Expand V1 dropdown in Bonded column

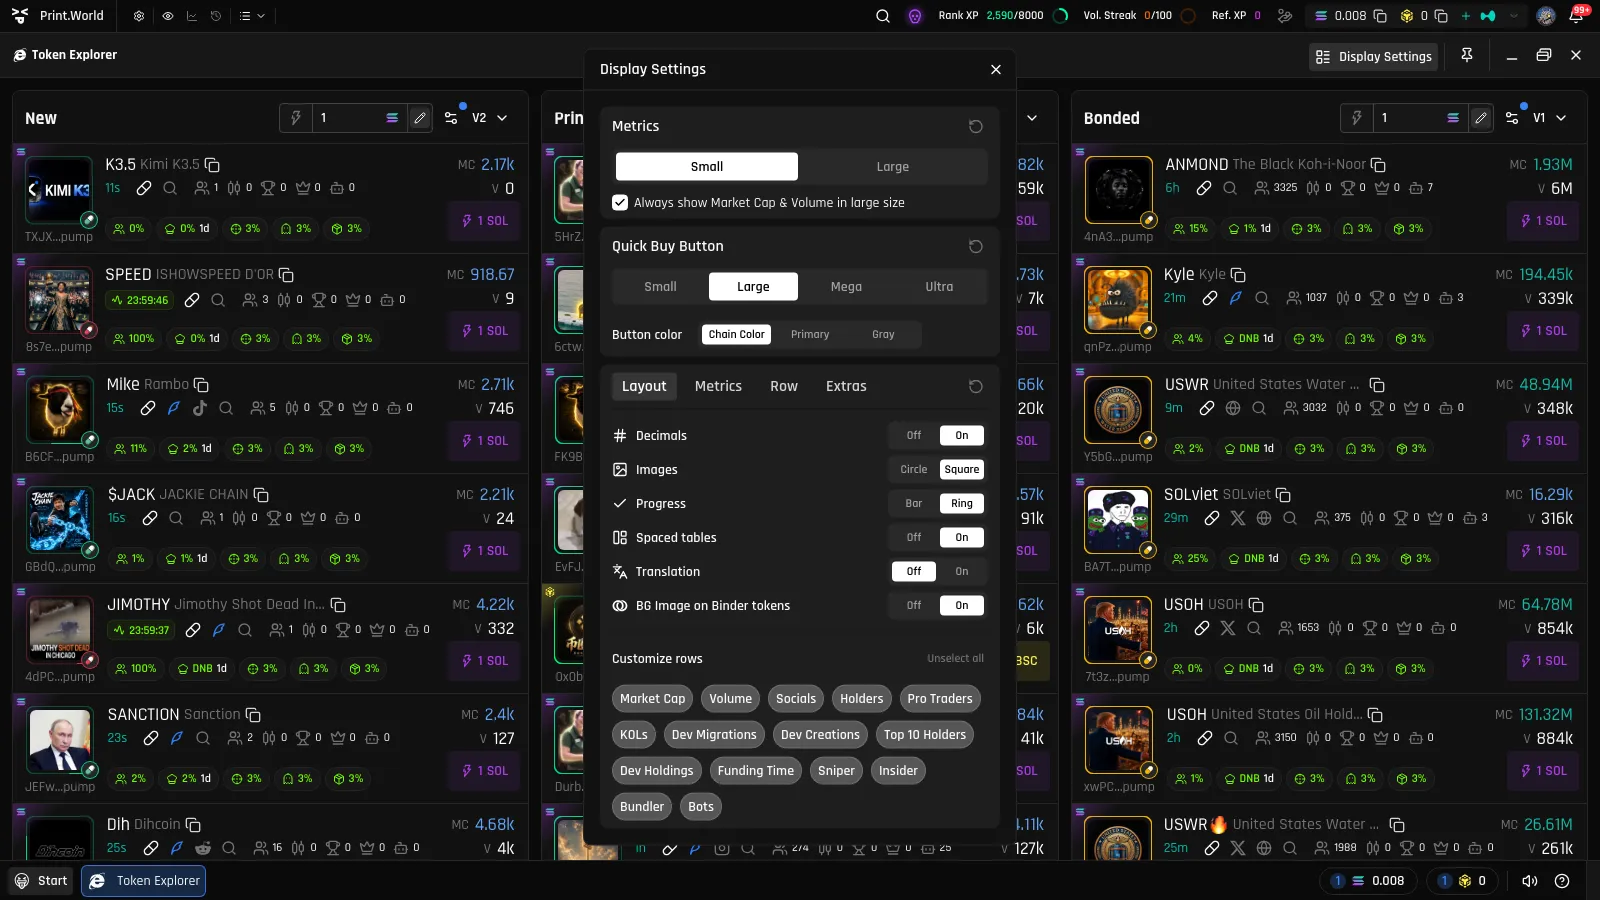[1550, 118]
